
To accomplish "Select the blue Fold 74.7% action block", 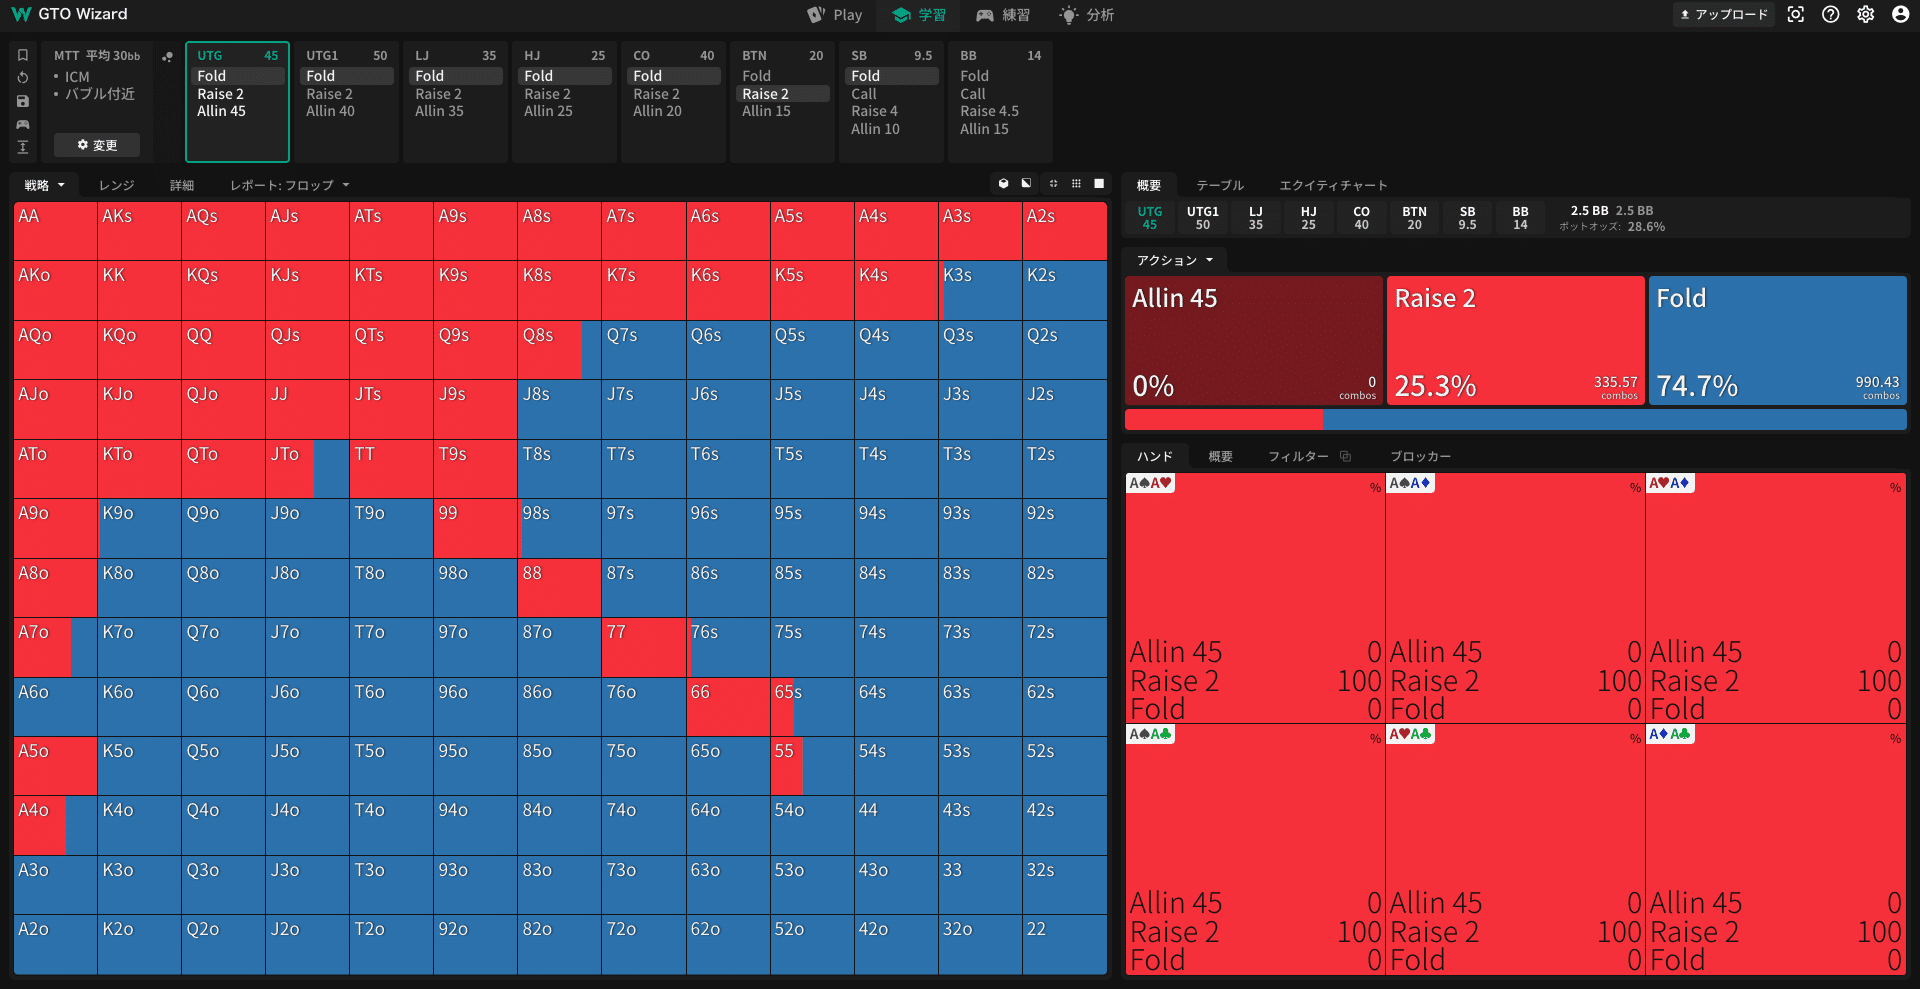I will pyautogui.click(x=1777, y=341).
